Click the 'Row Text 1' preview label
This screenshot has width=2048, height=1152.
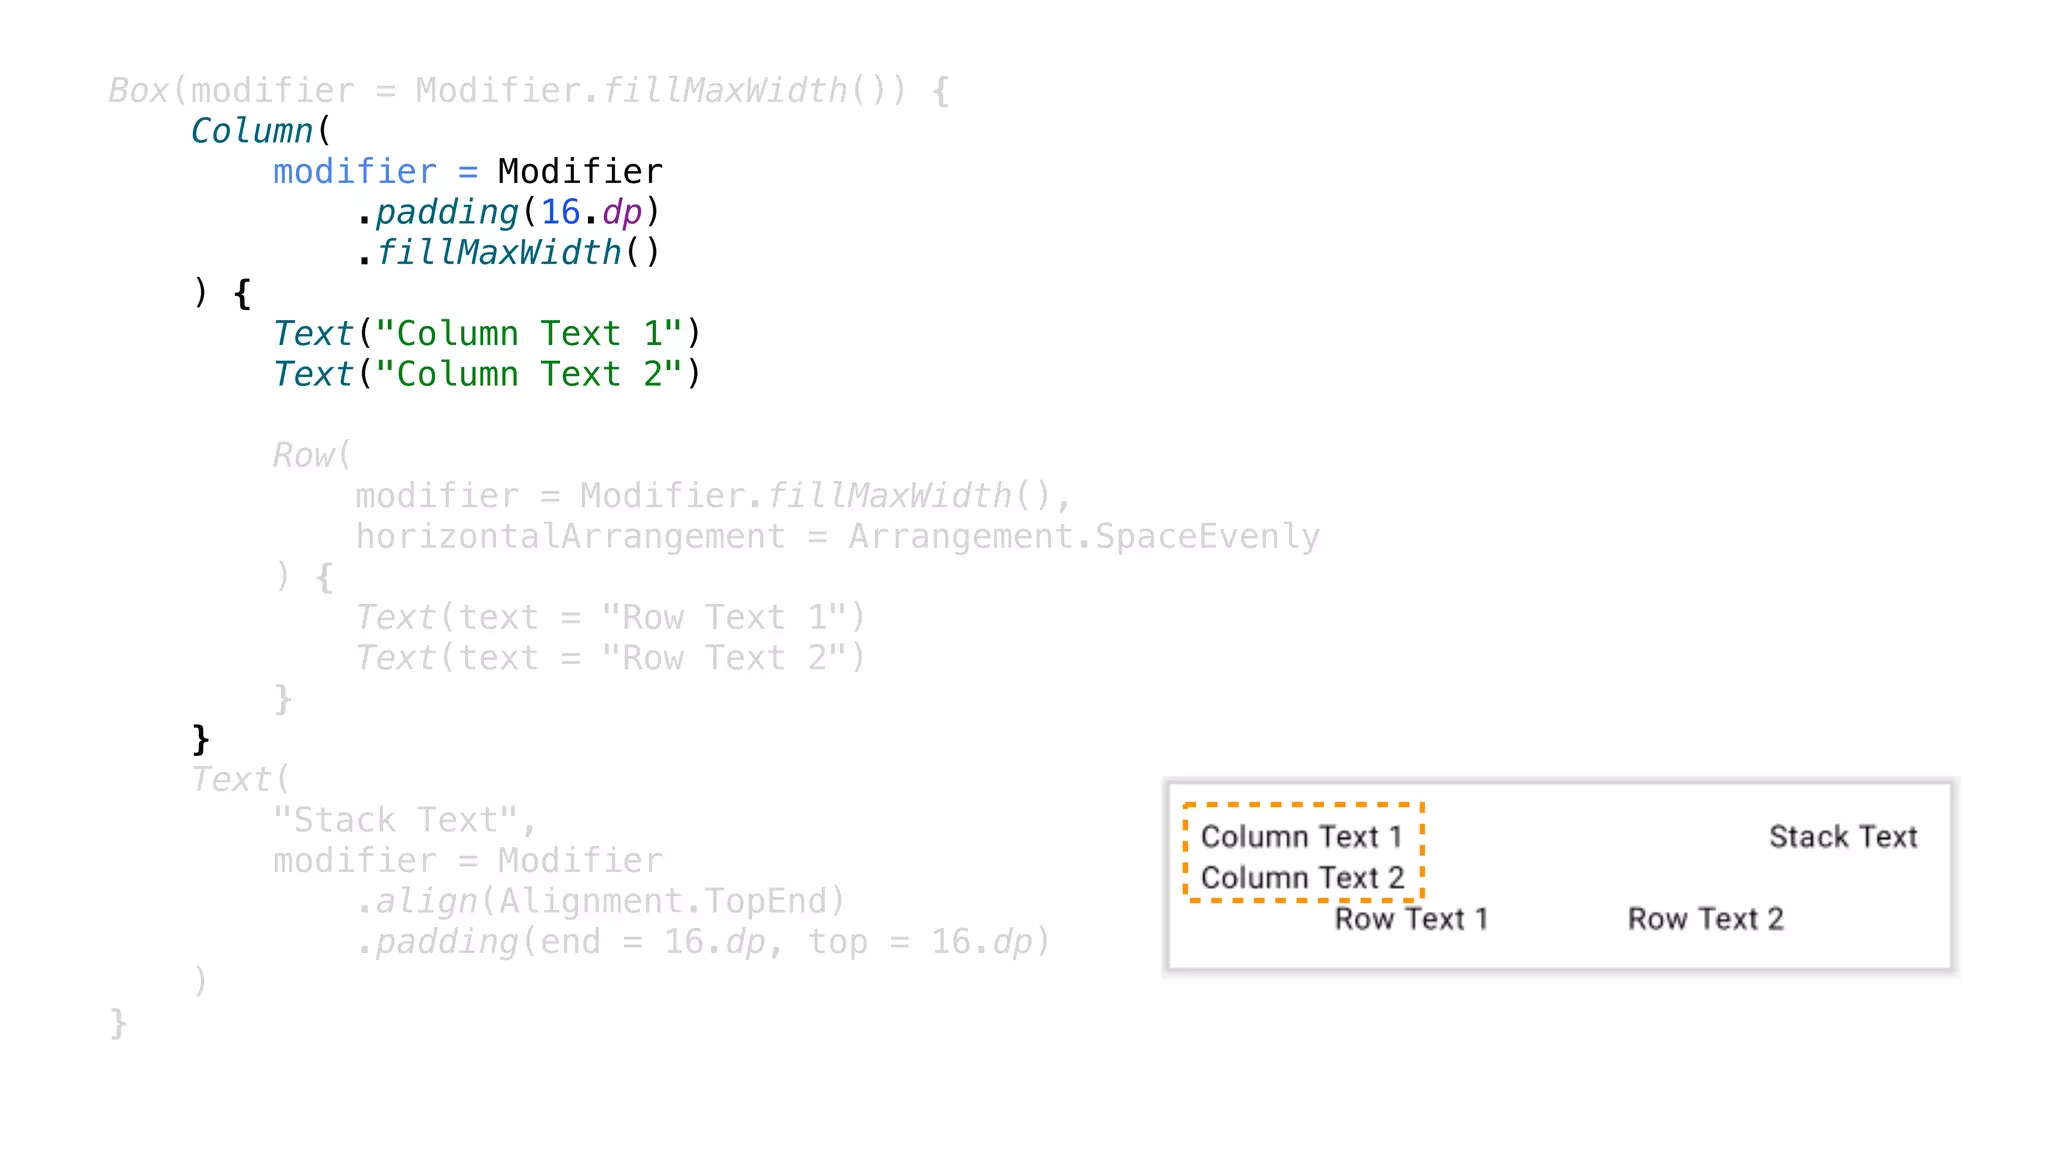pyautogui.click(x=1411, y=919)
